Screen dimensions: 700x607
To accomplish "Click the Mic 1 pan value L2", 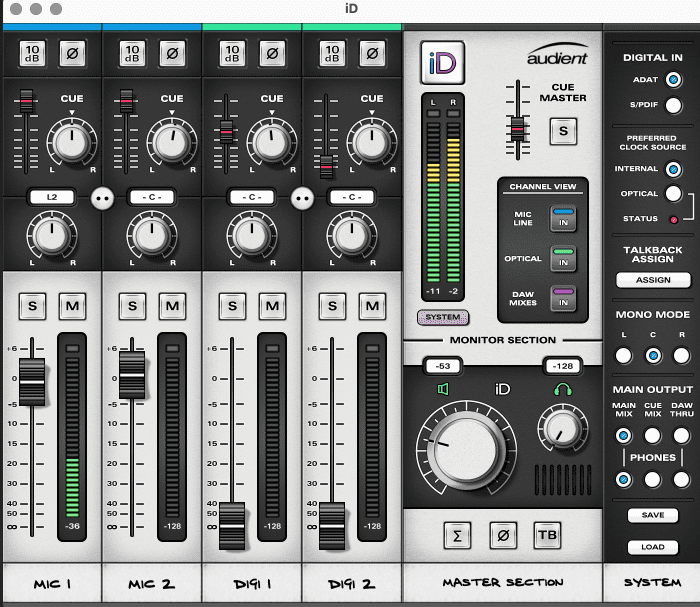I will tap(52, 197).
